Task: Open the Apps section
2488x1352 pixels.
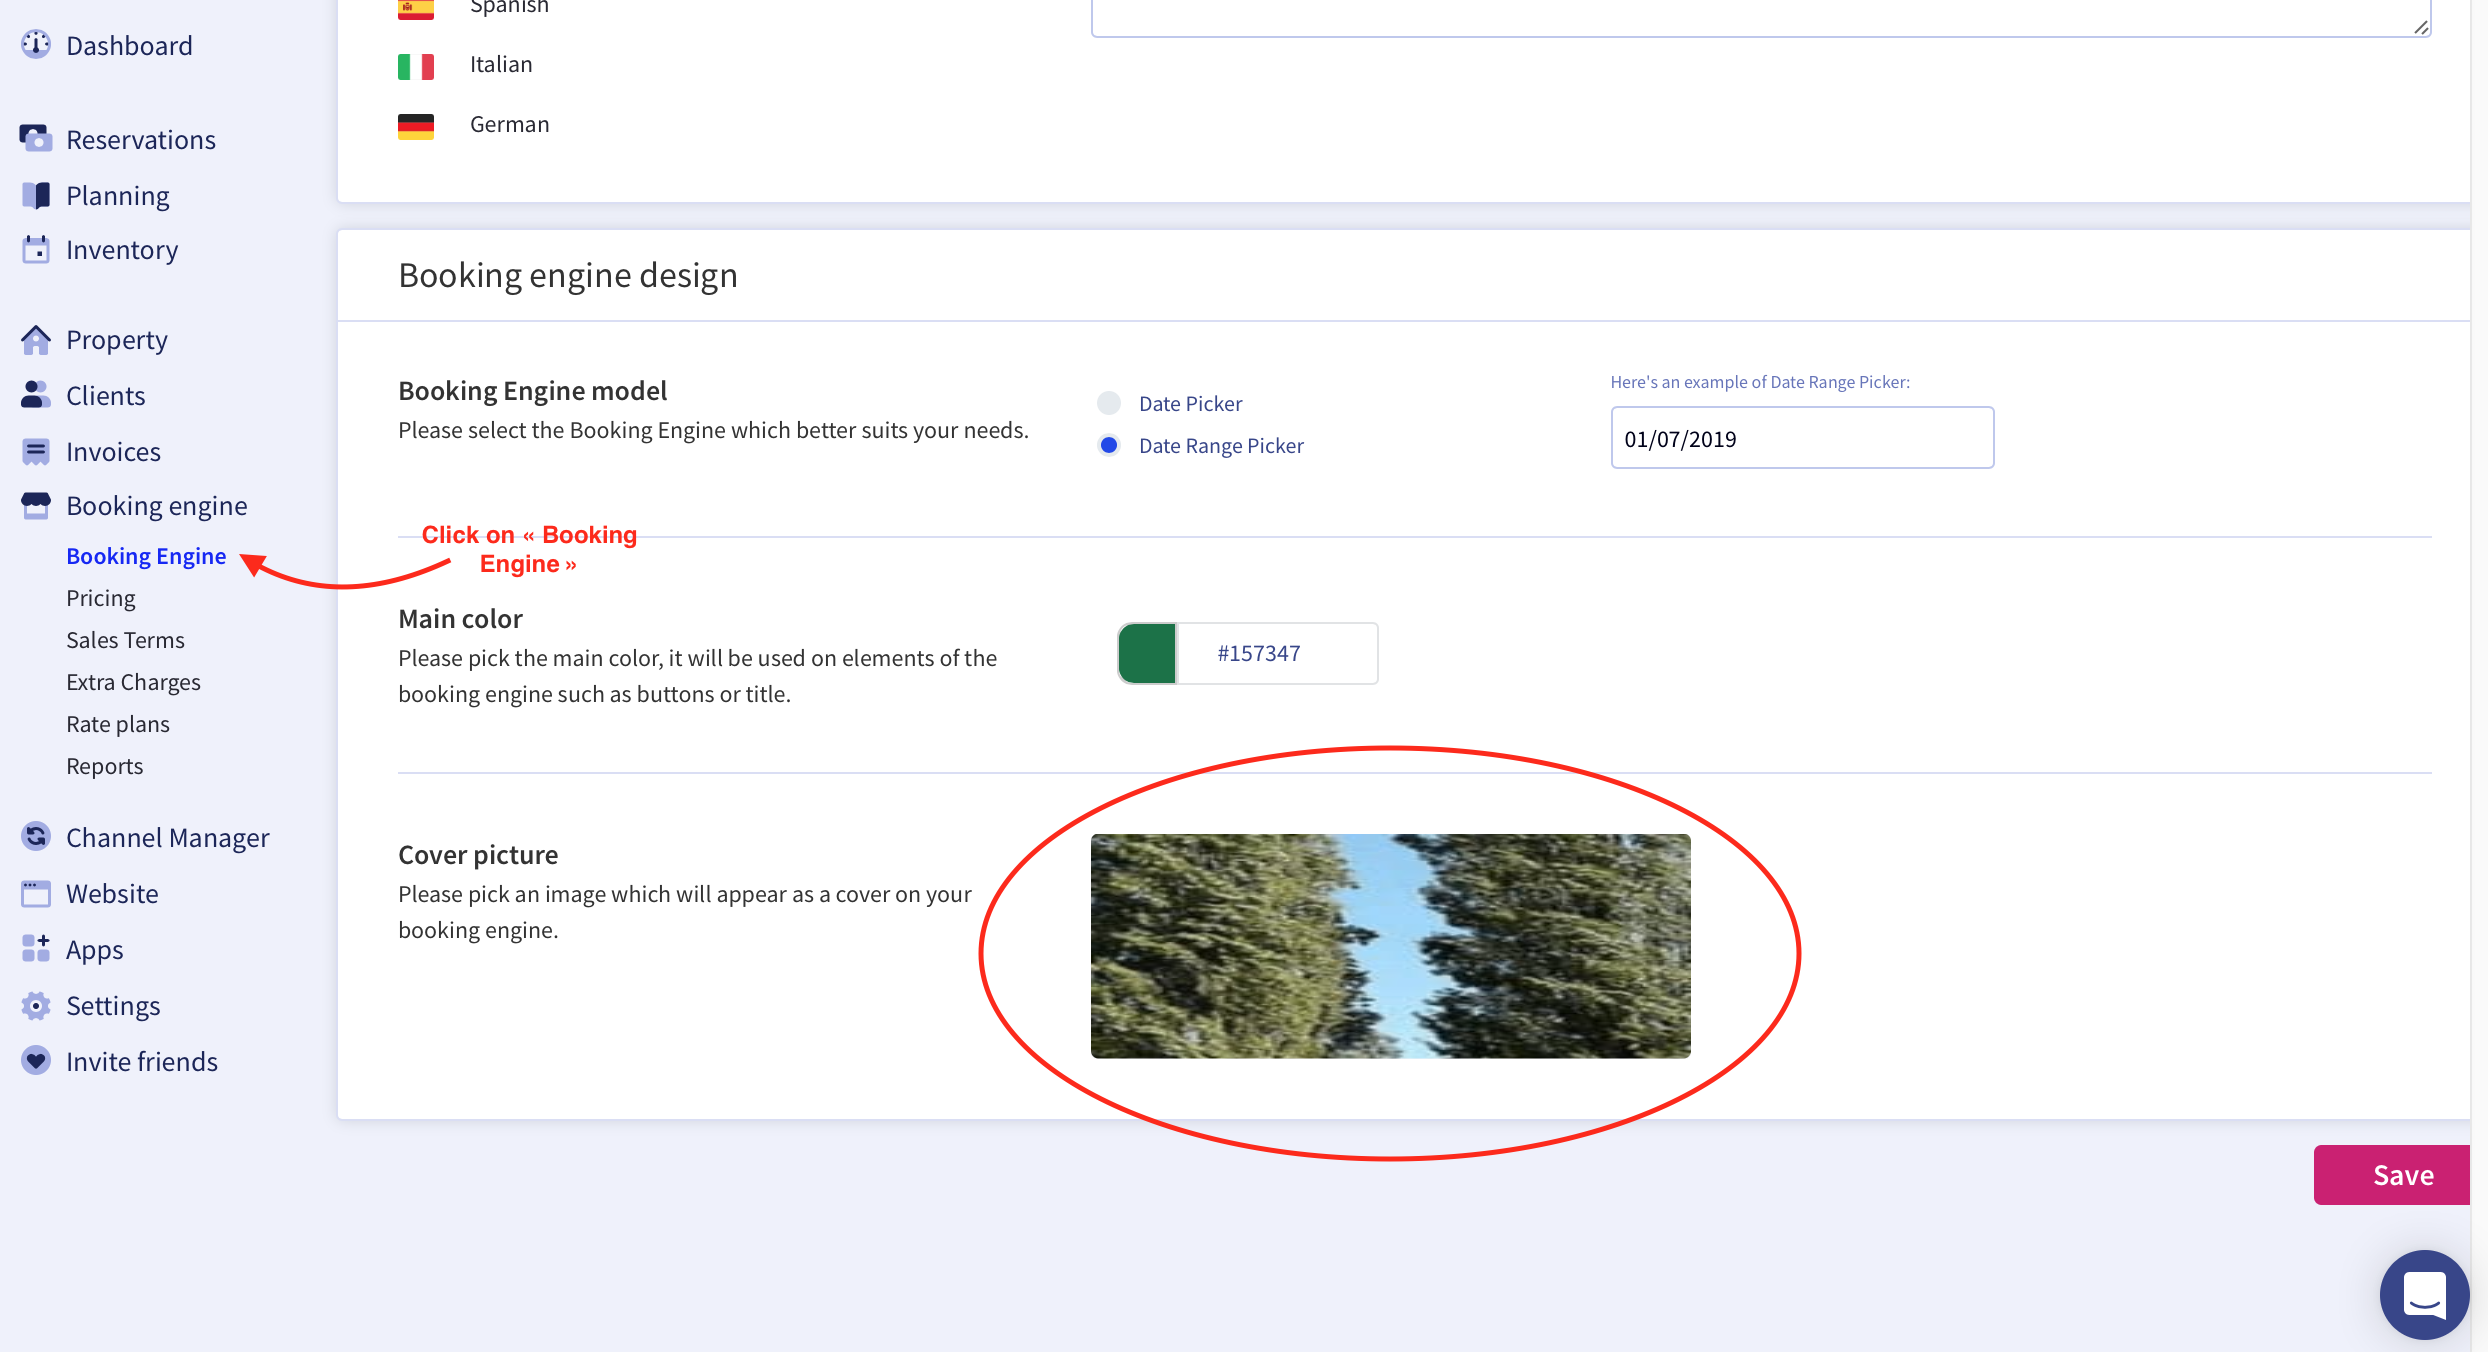Action: click(x=95, y=950)
